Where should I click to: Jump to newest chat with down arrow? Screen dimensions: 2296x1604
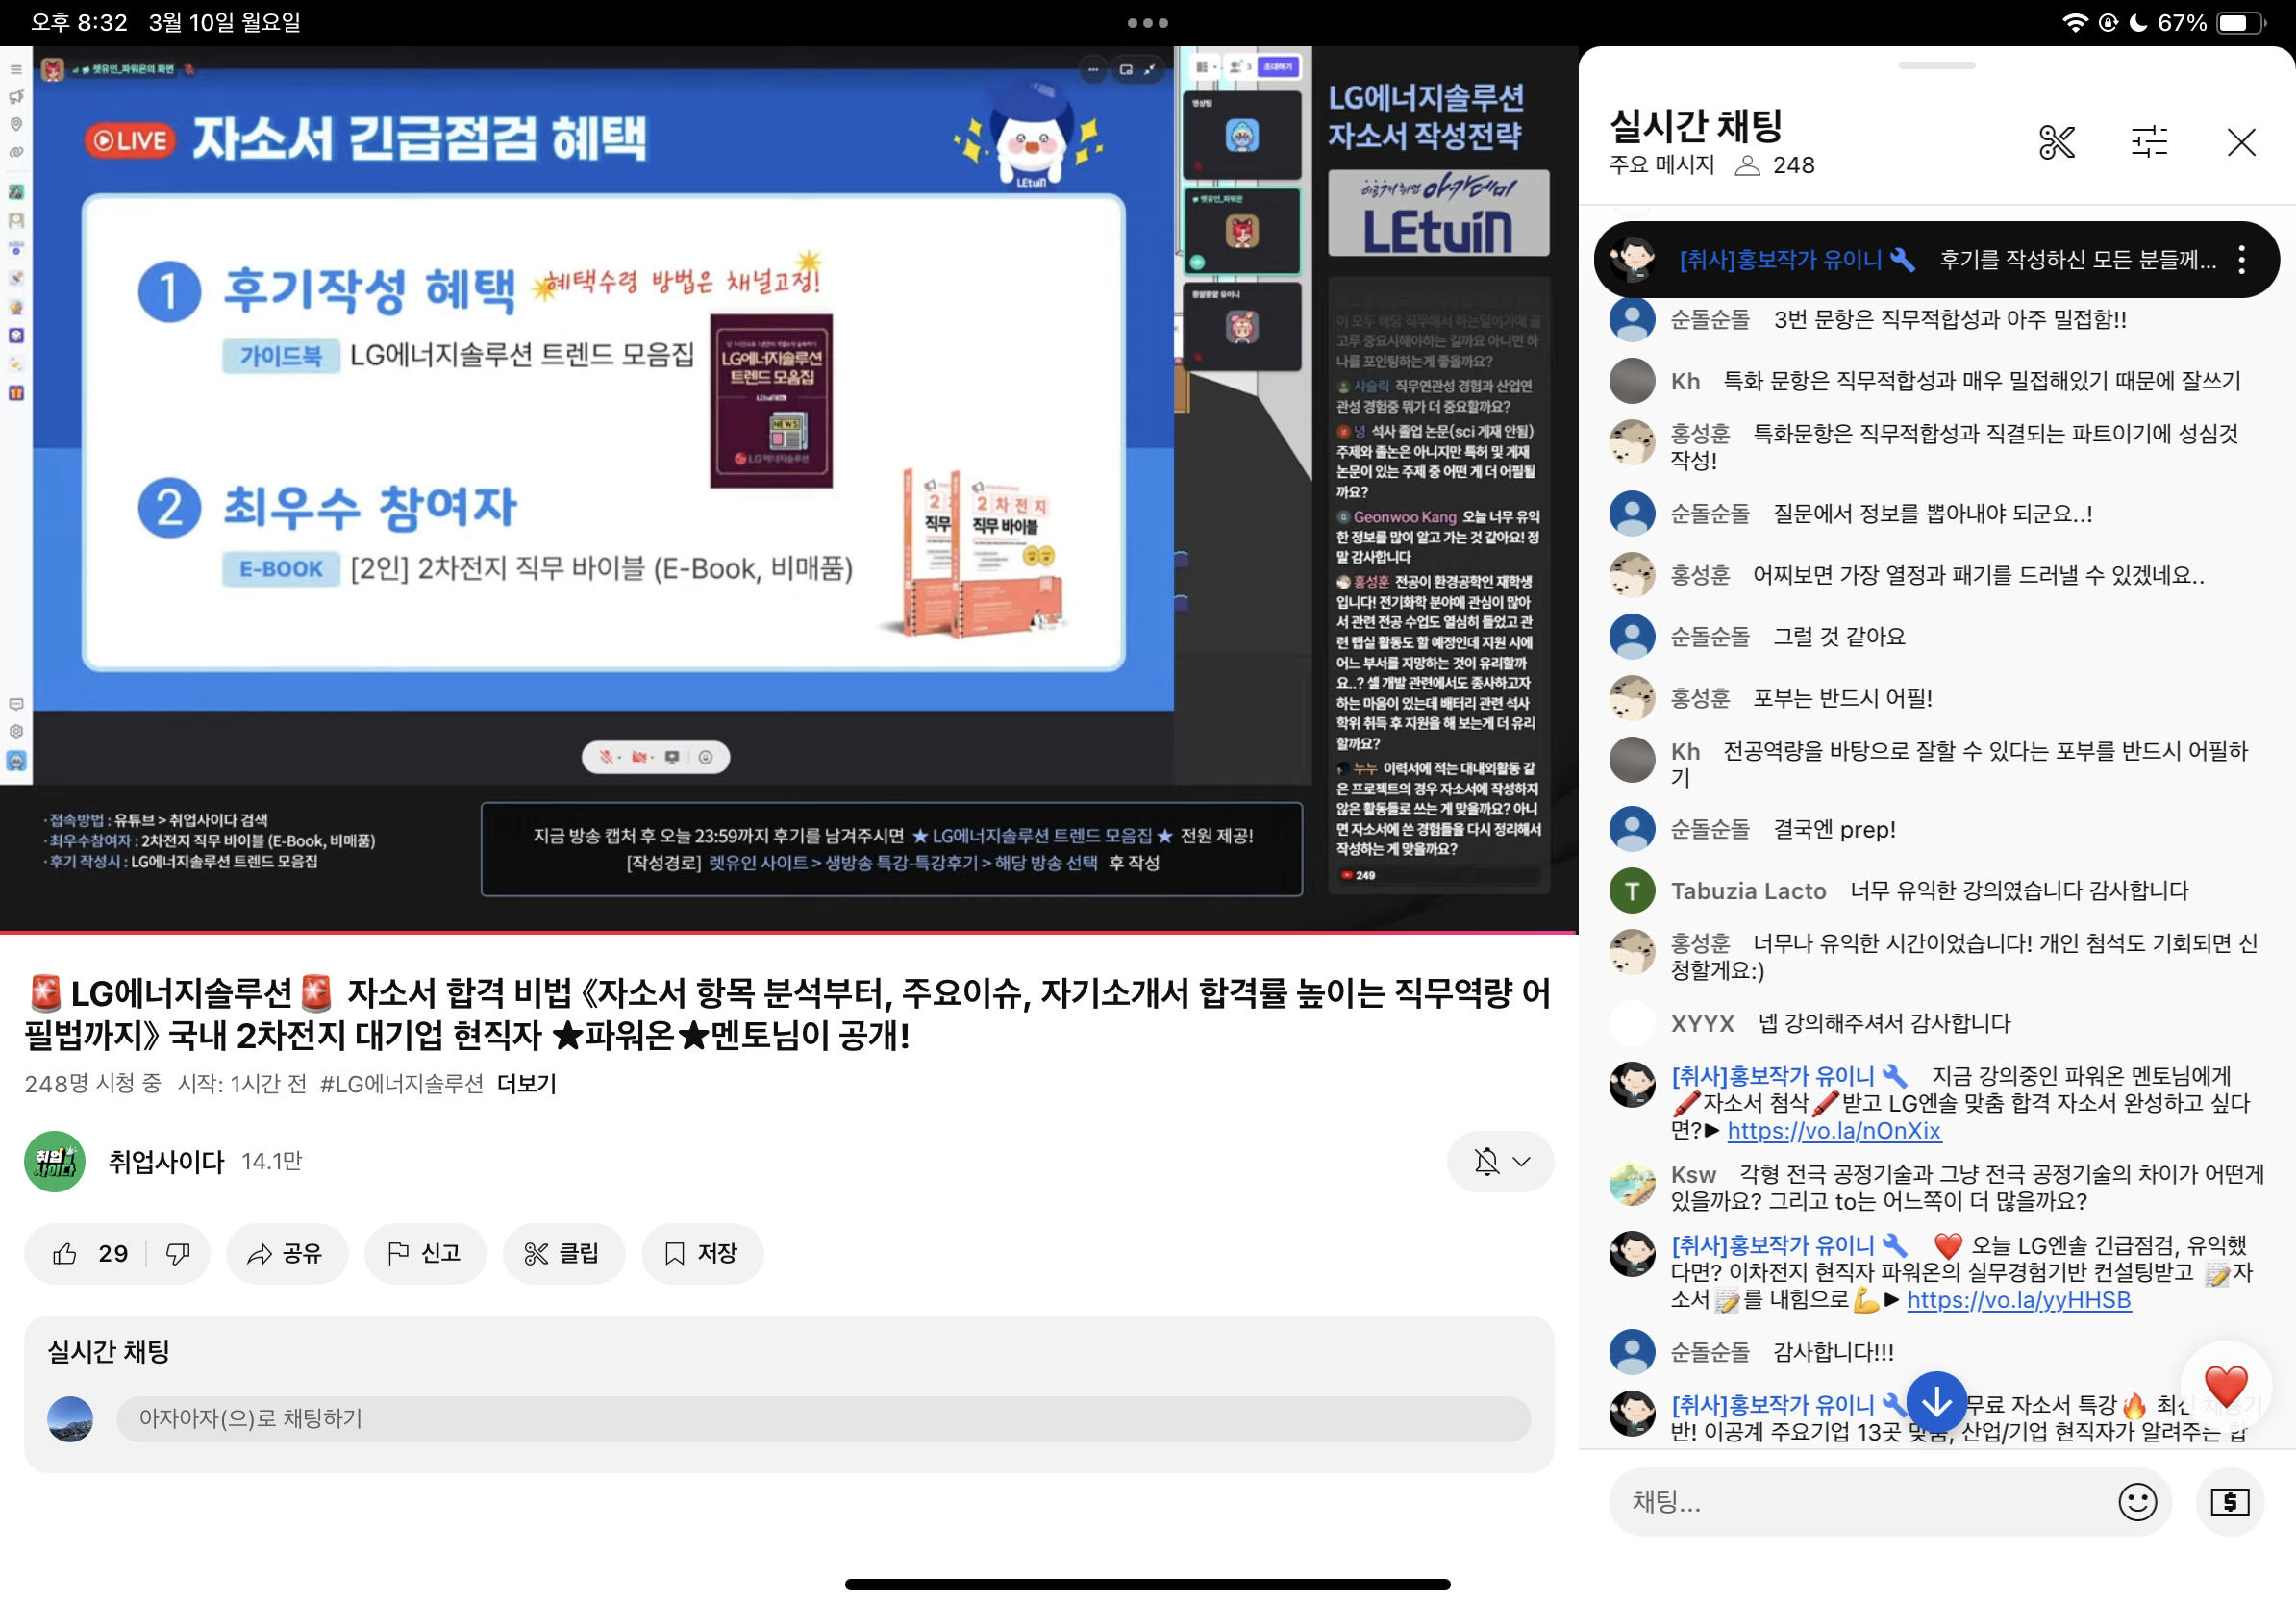coord(1936,1402)
